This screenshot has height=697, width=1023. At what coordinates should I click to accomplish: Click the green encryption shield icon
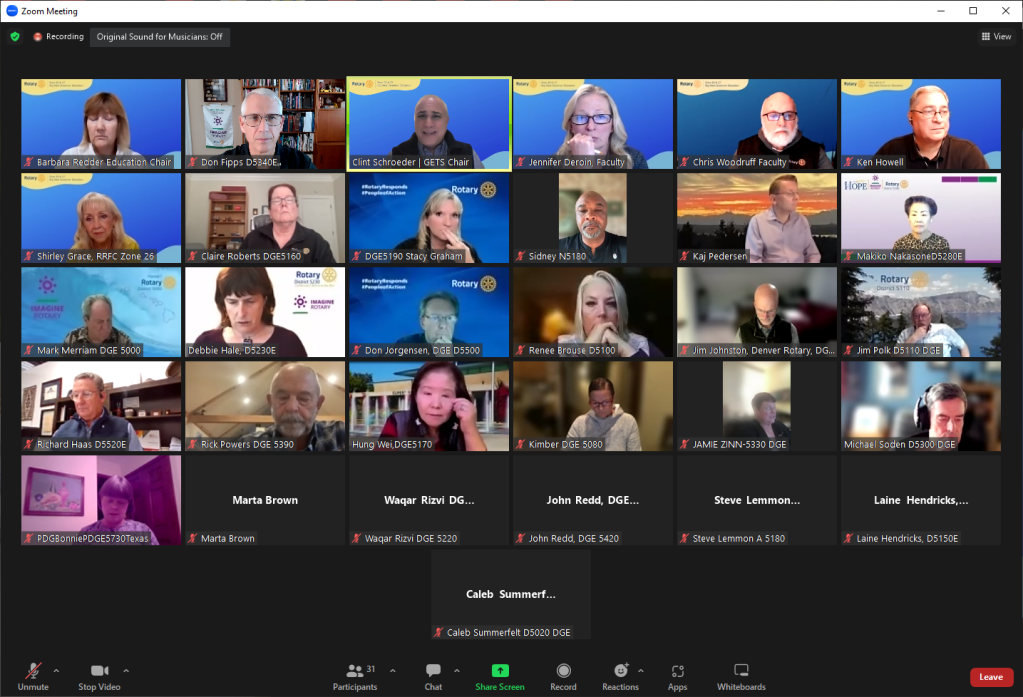15,37
